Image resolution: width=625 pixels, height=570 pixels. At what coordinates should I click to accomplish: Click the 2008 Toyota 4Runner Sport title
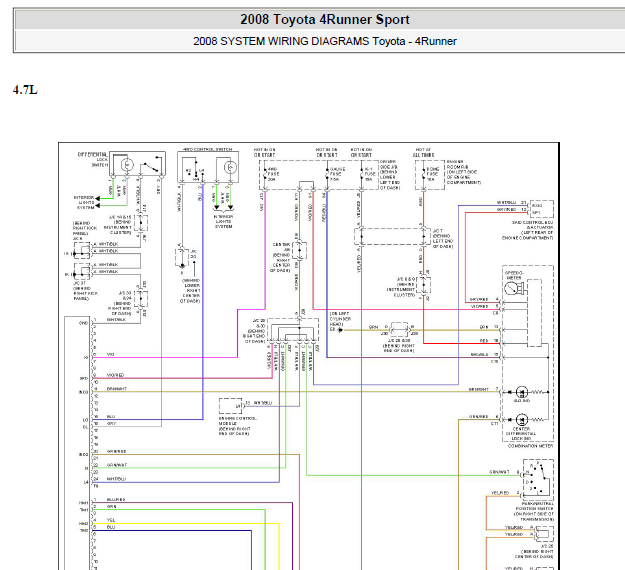tap(325, 20)
